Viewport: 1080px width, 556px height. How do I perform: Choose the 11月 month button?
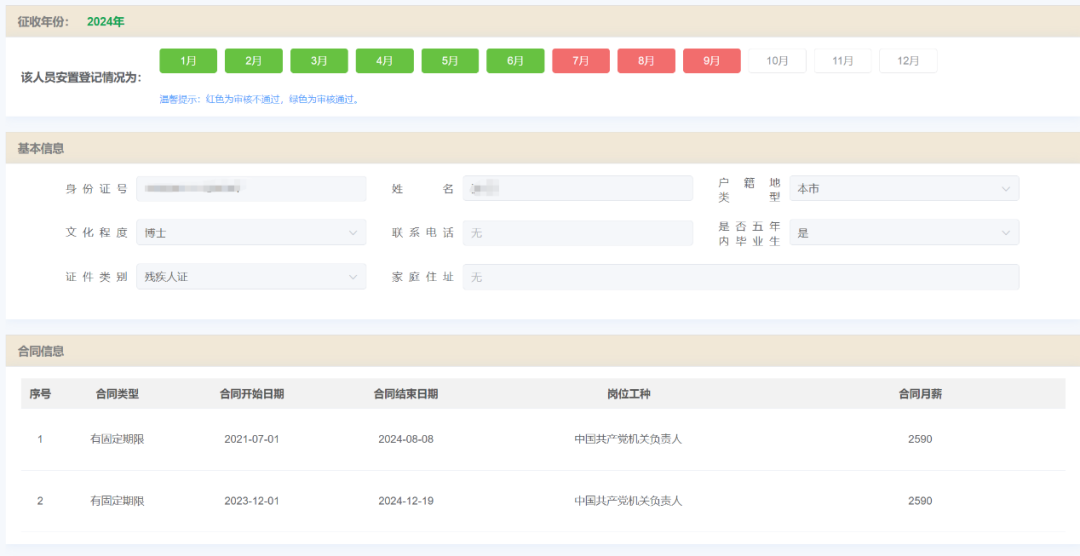[x=842, y=61]
